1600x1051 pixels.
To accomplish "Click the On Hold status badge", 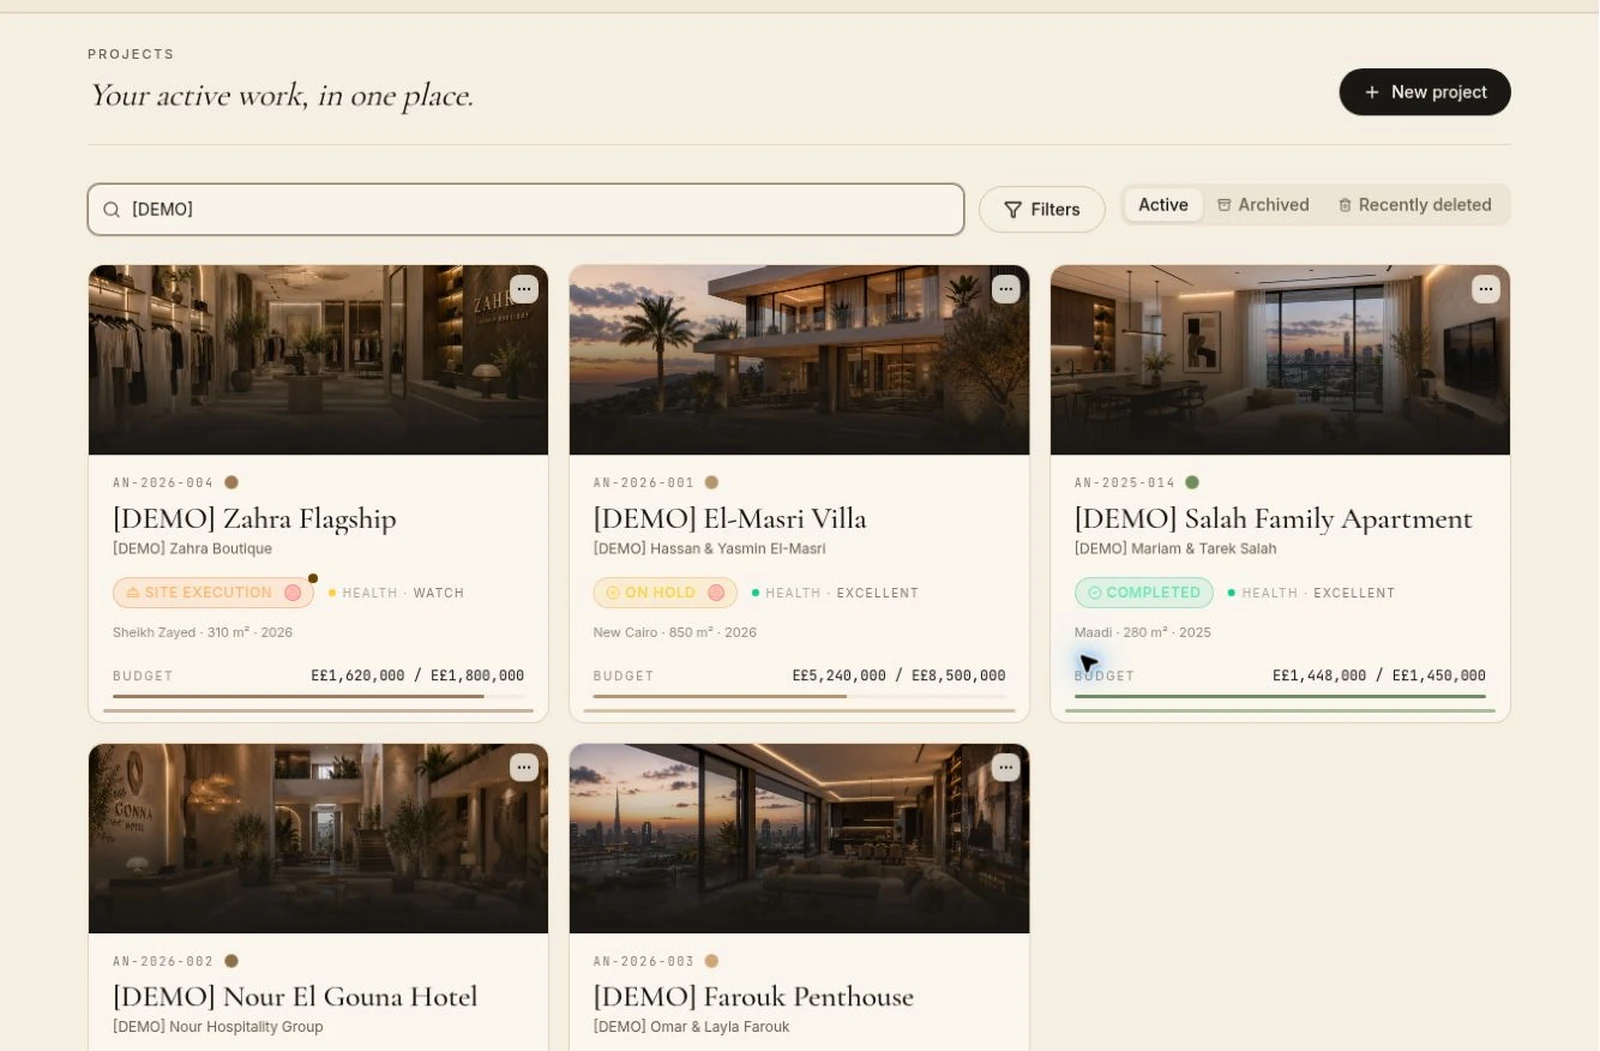I will 665,592.
